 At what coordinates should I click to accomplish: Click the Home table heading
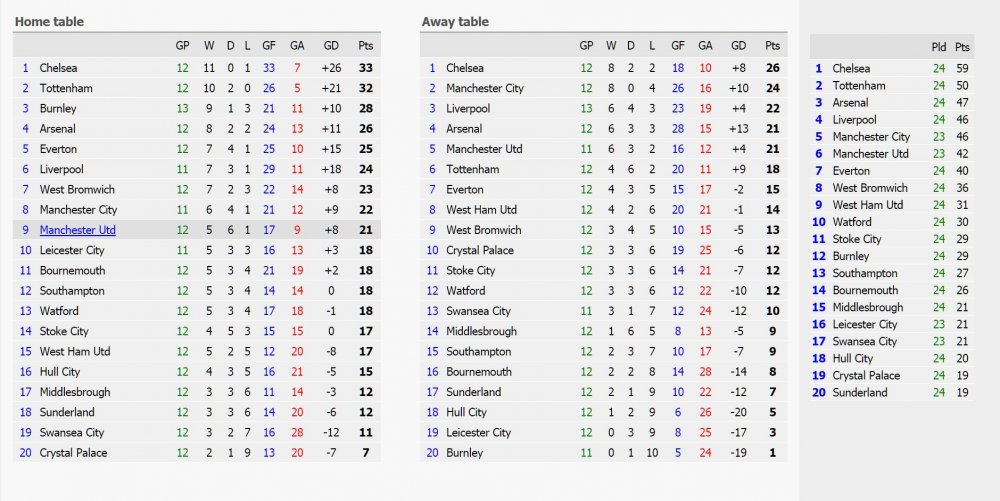coord(49,22)
